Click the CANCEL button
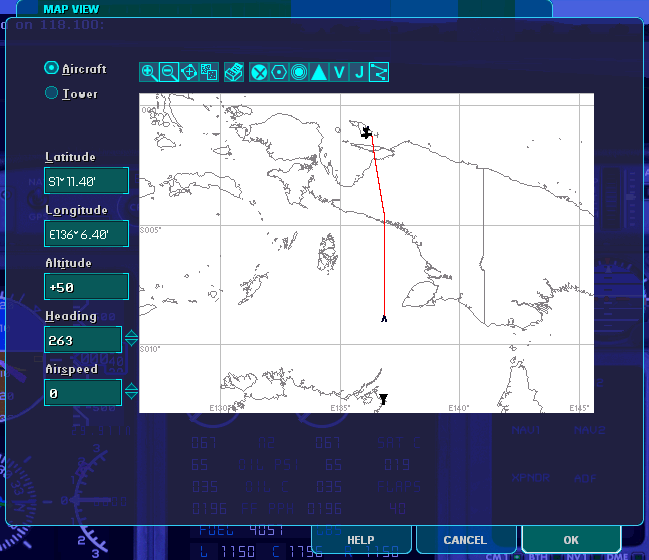Viewport: 649px width, 560px height. click(465, 540)
